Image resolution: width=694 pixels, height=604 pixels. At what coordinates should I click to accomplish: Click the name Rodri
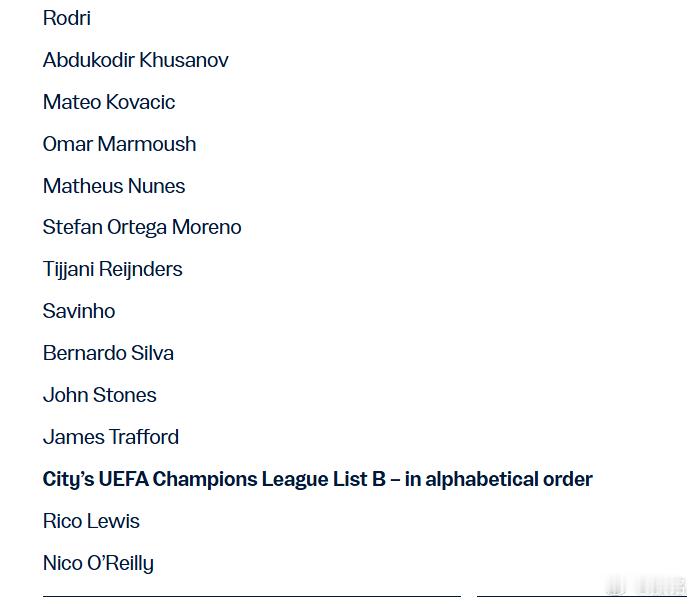pos(67,18)
